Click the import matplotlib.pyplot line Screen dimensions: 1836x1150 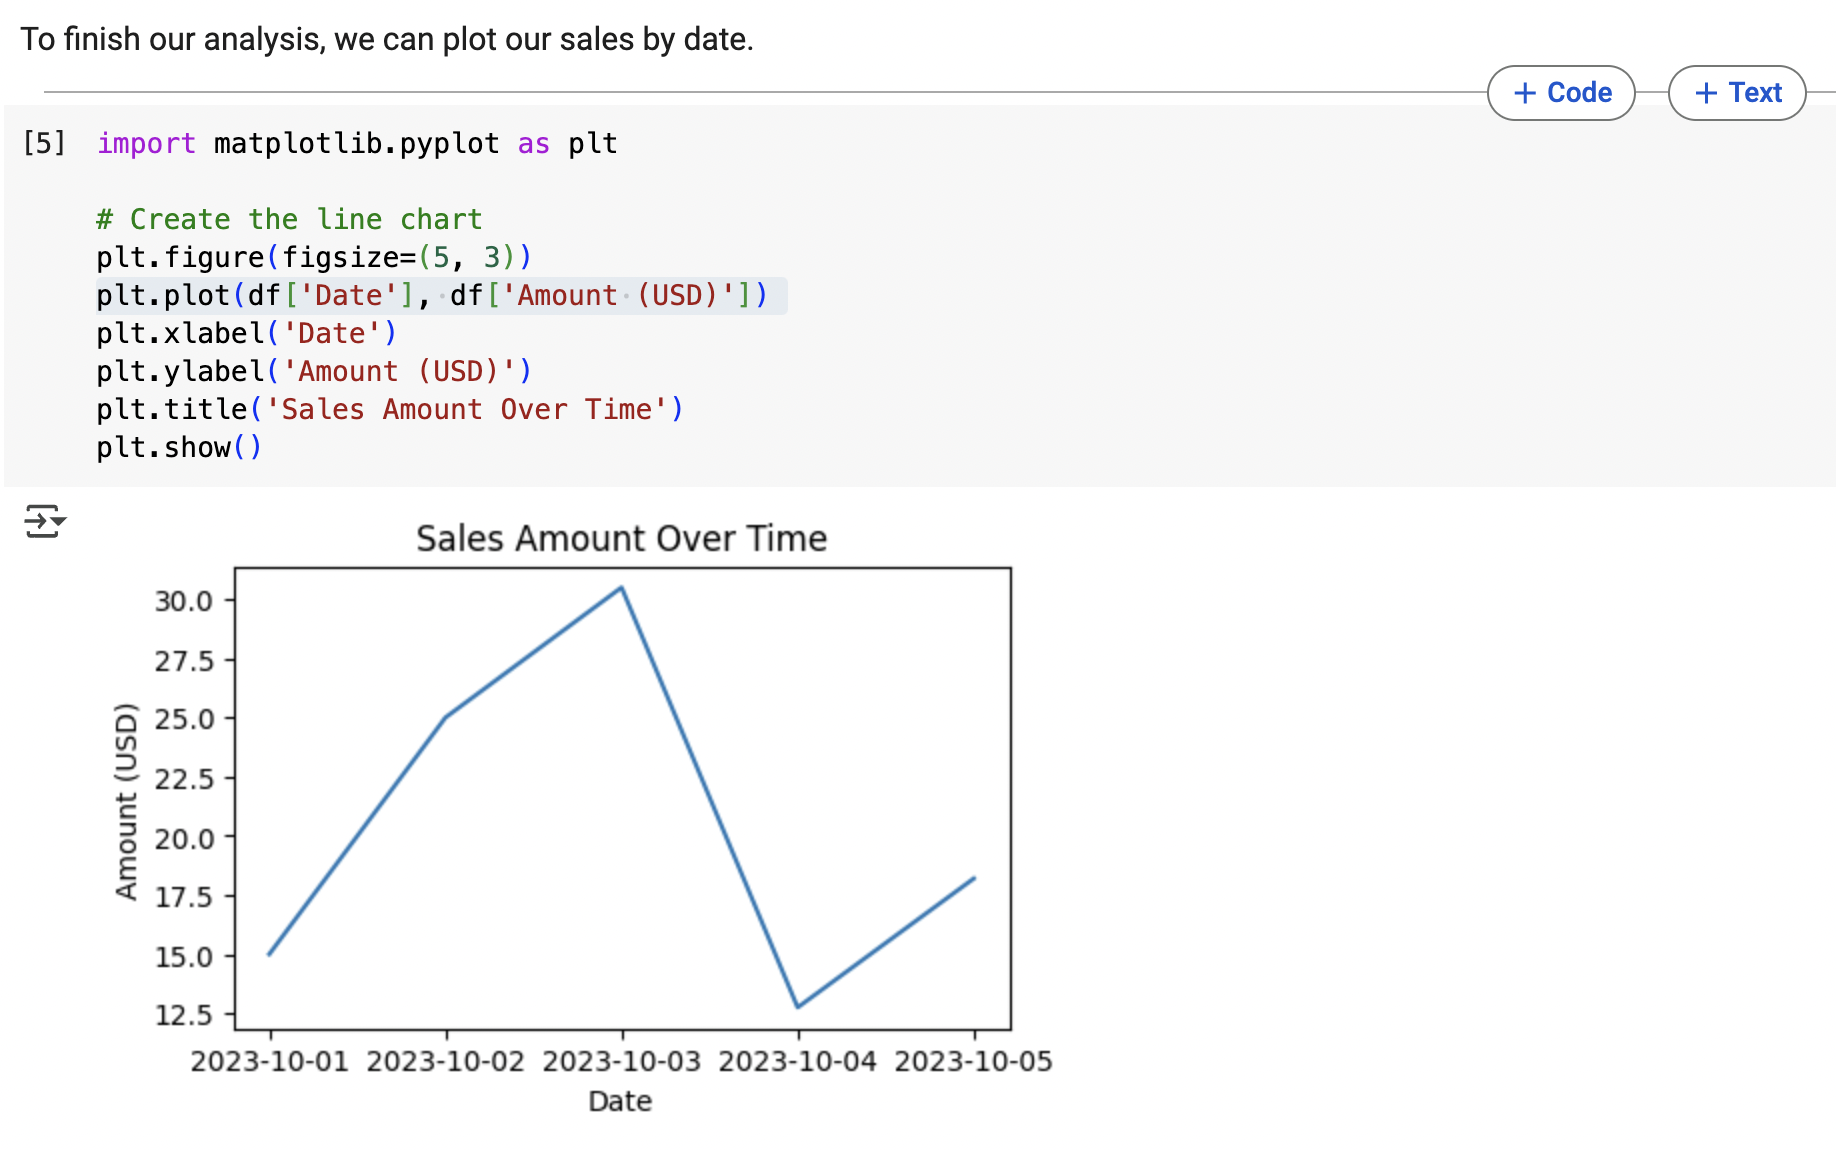click(357, 143)
